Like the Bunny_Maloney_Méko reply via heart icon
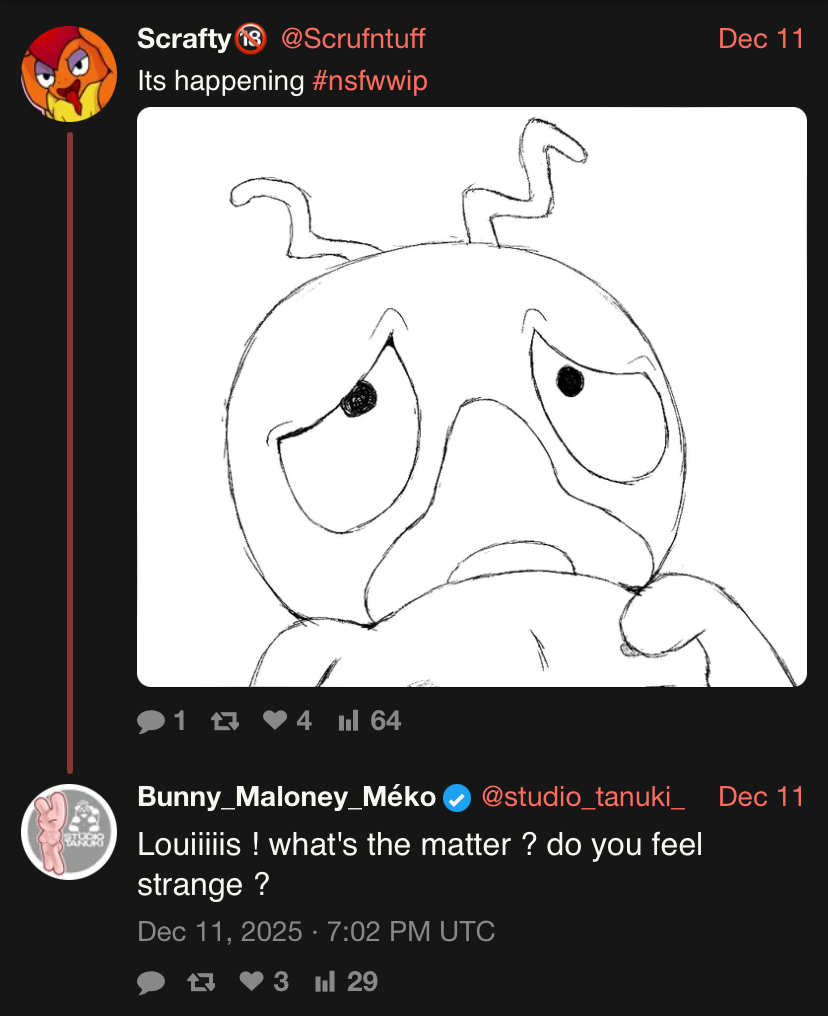828x1016 pixels. coord(252,983)
